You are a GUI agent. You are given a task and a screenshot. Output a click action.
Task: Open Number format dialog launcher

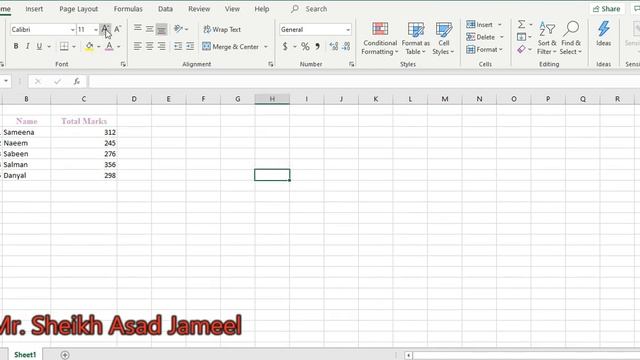click(x=351, y=64)
